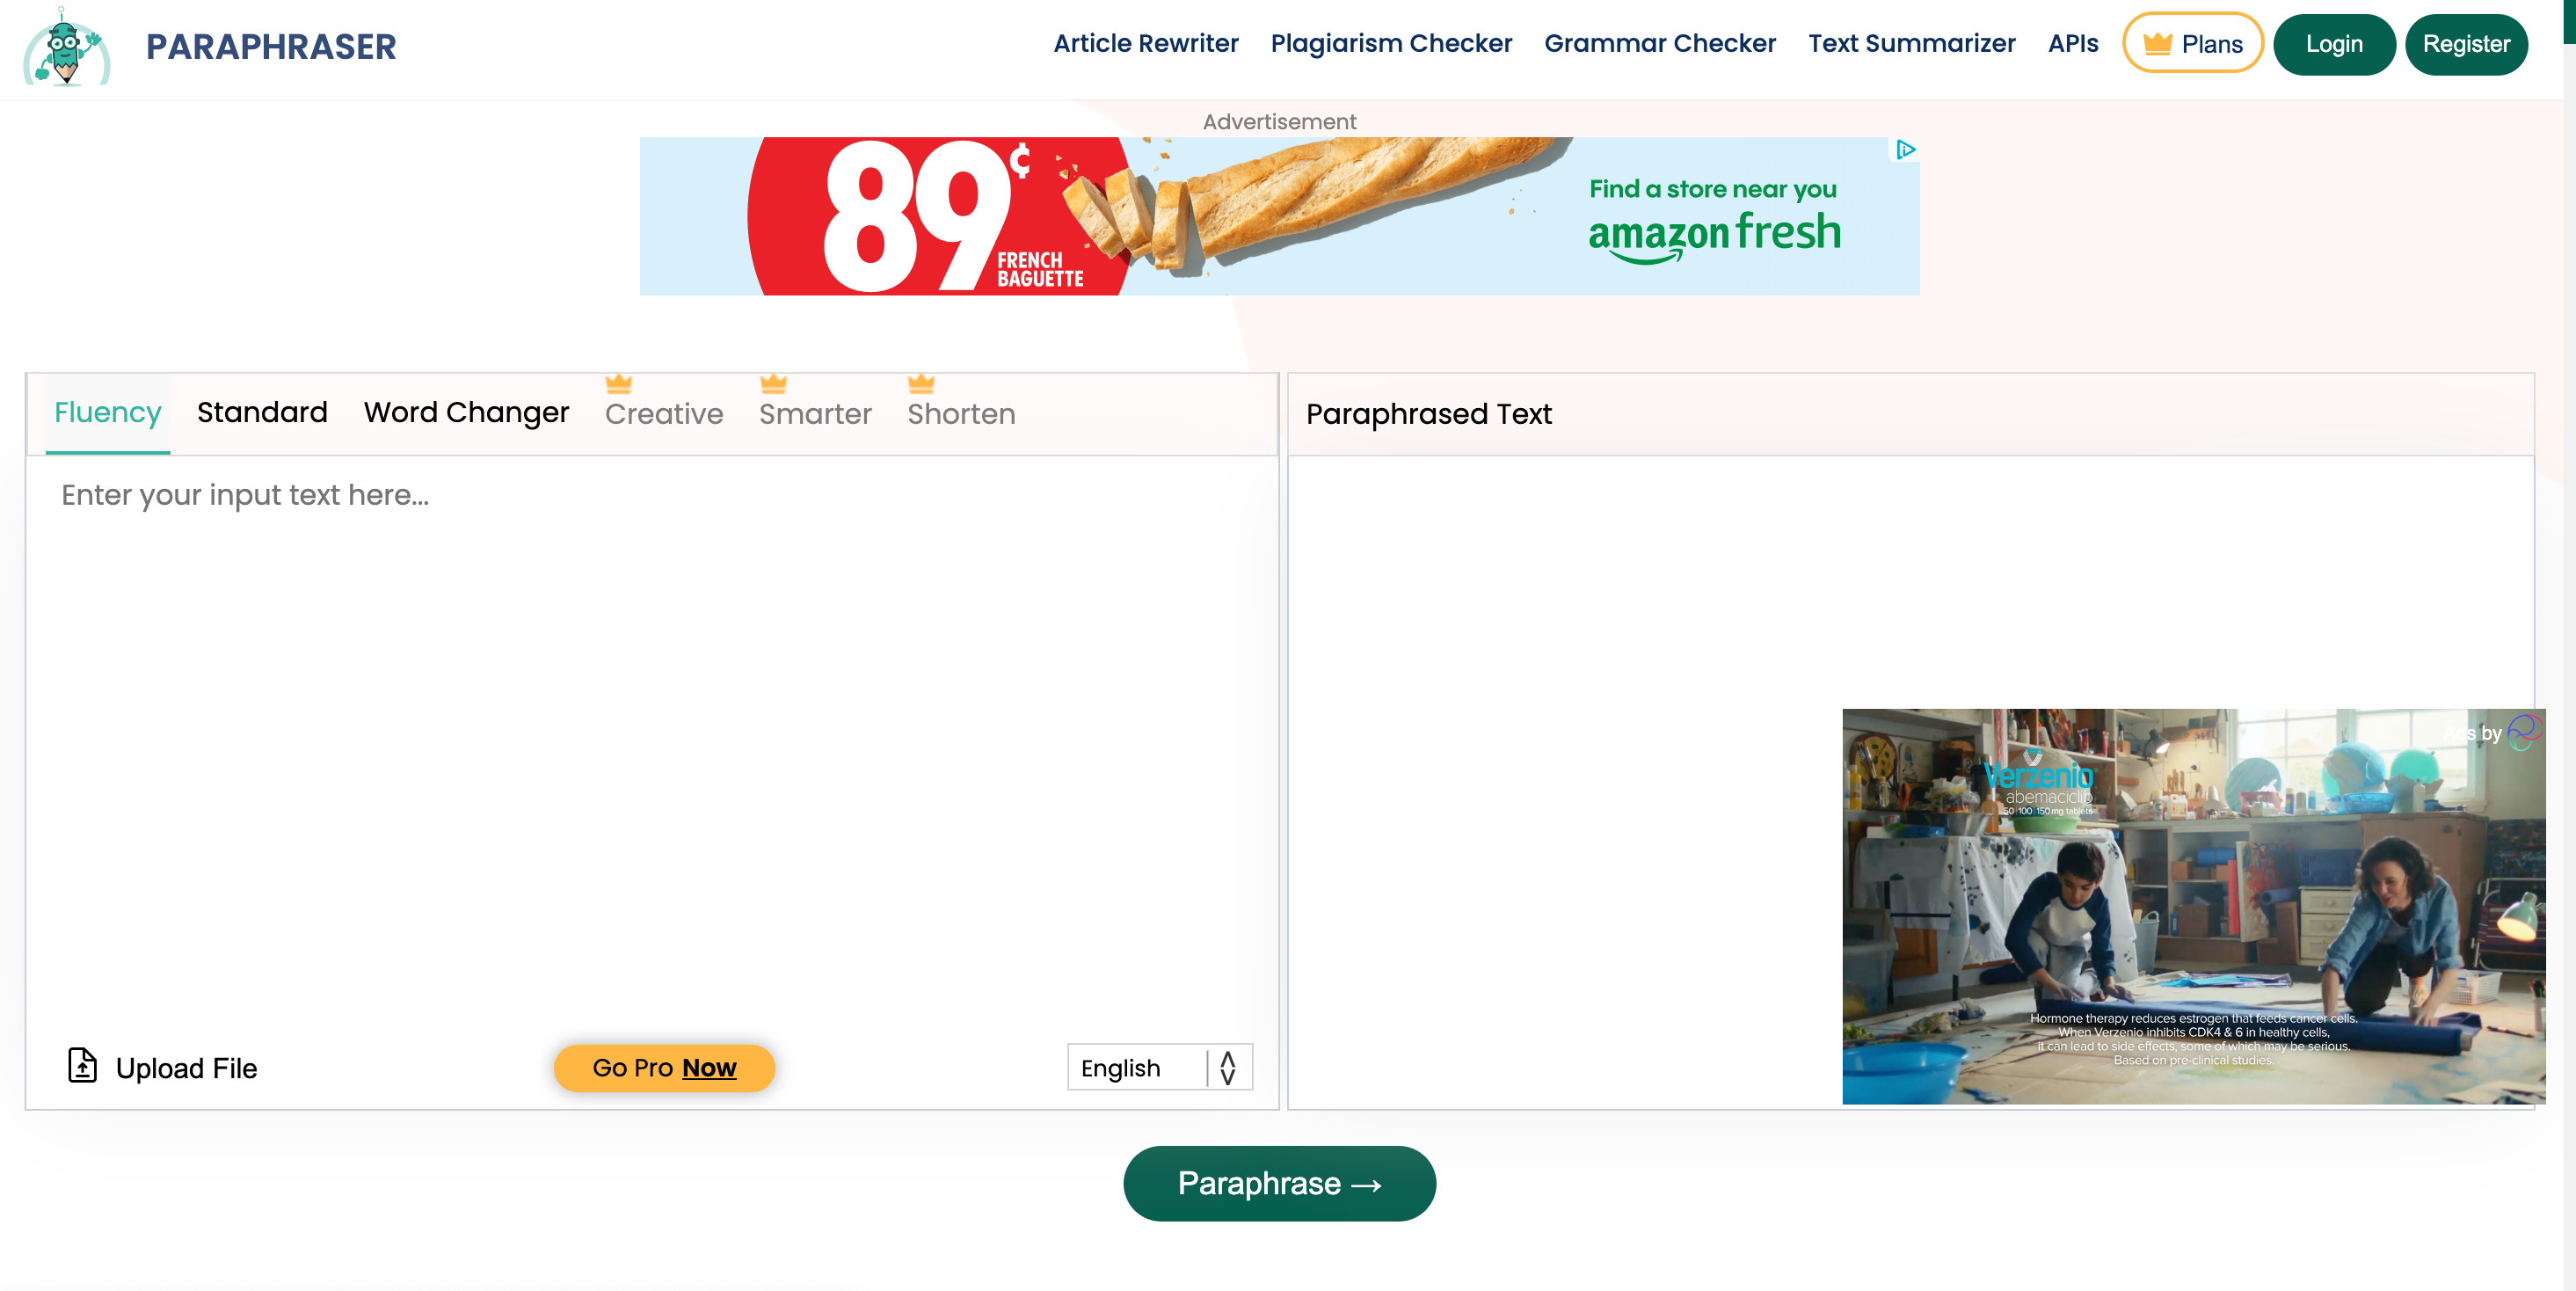
Task: Click the green Paraphrase button
Action: 1279,1183
